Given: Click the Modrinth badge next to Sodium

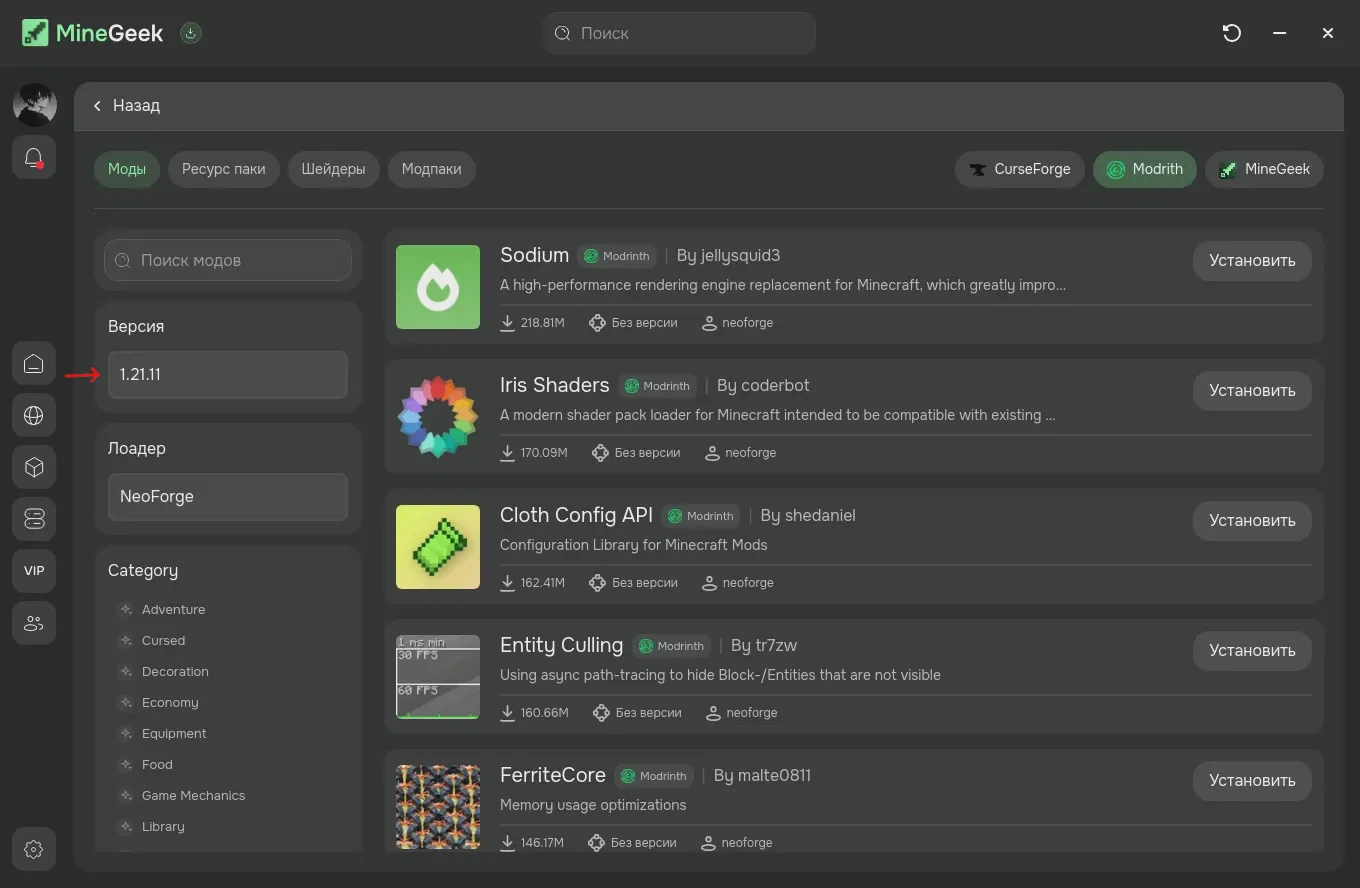Looking at the screenshot, I should (618, 256).
